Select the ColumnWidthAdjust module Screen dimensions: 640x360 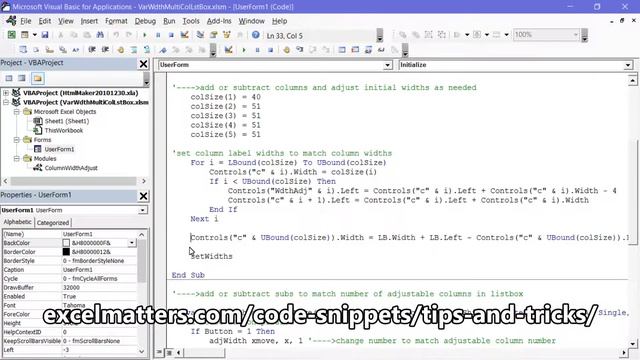(x=71, y=168)
